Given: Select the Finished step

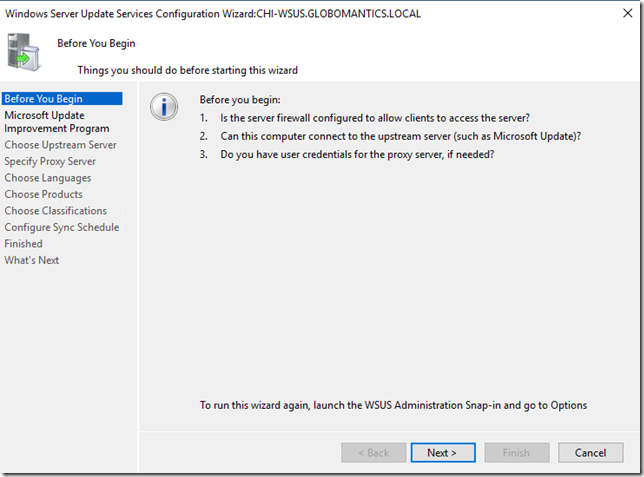Looking at the screenshot, I should tap(23, 244).
